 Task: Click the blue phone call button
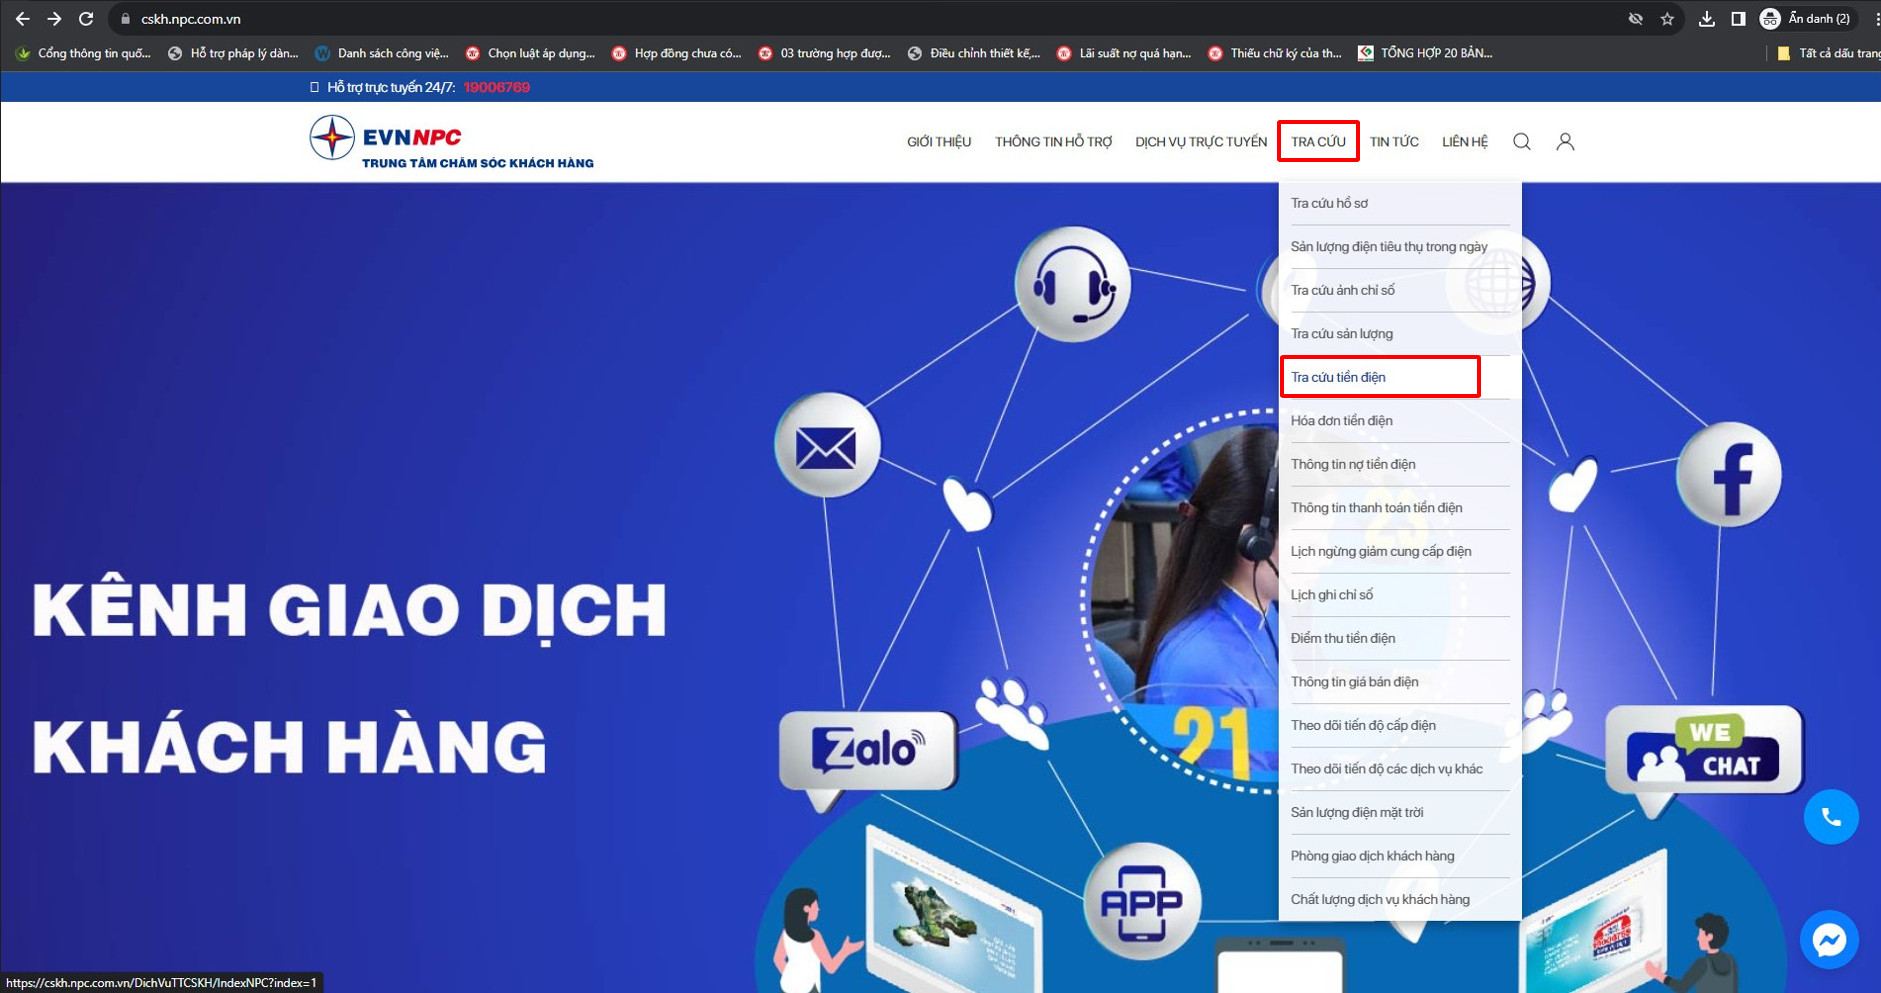click(x=1830, y=817)
